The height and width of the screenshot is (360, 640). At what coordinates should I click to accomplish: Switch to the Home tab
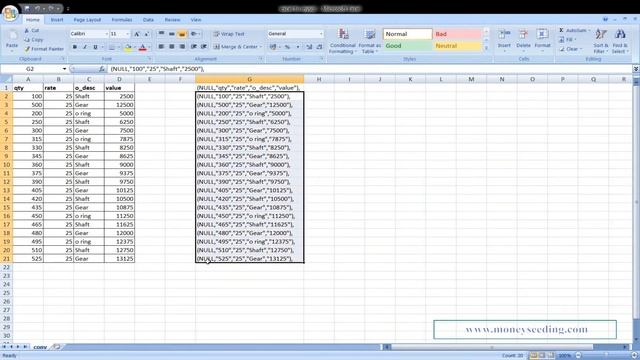pyautogui.click(x=33, y=20)
